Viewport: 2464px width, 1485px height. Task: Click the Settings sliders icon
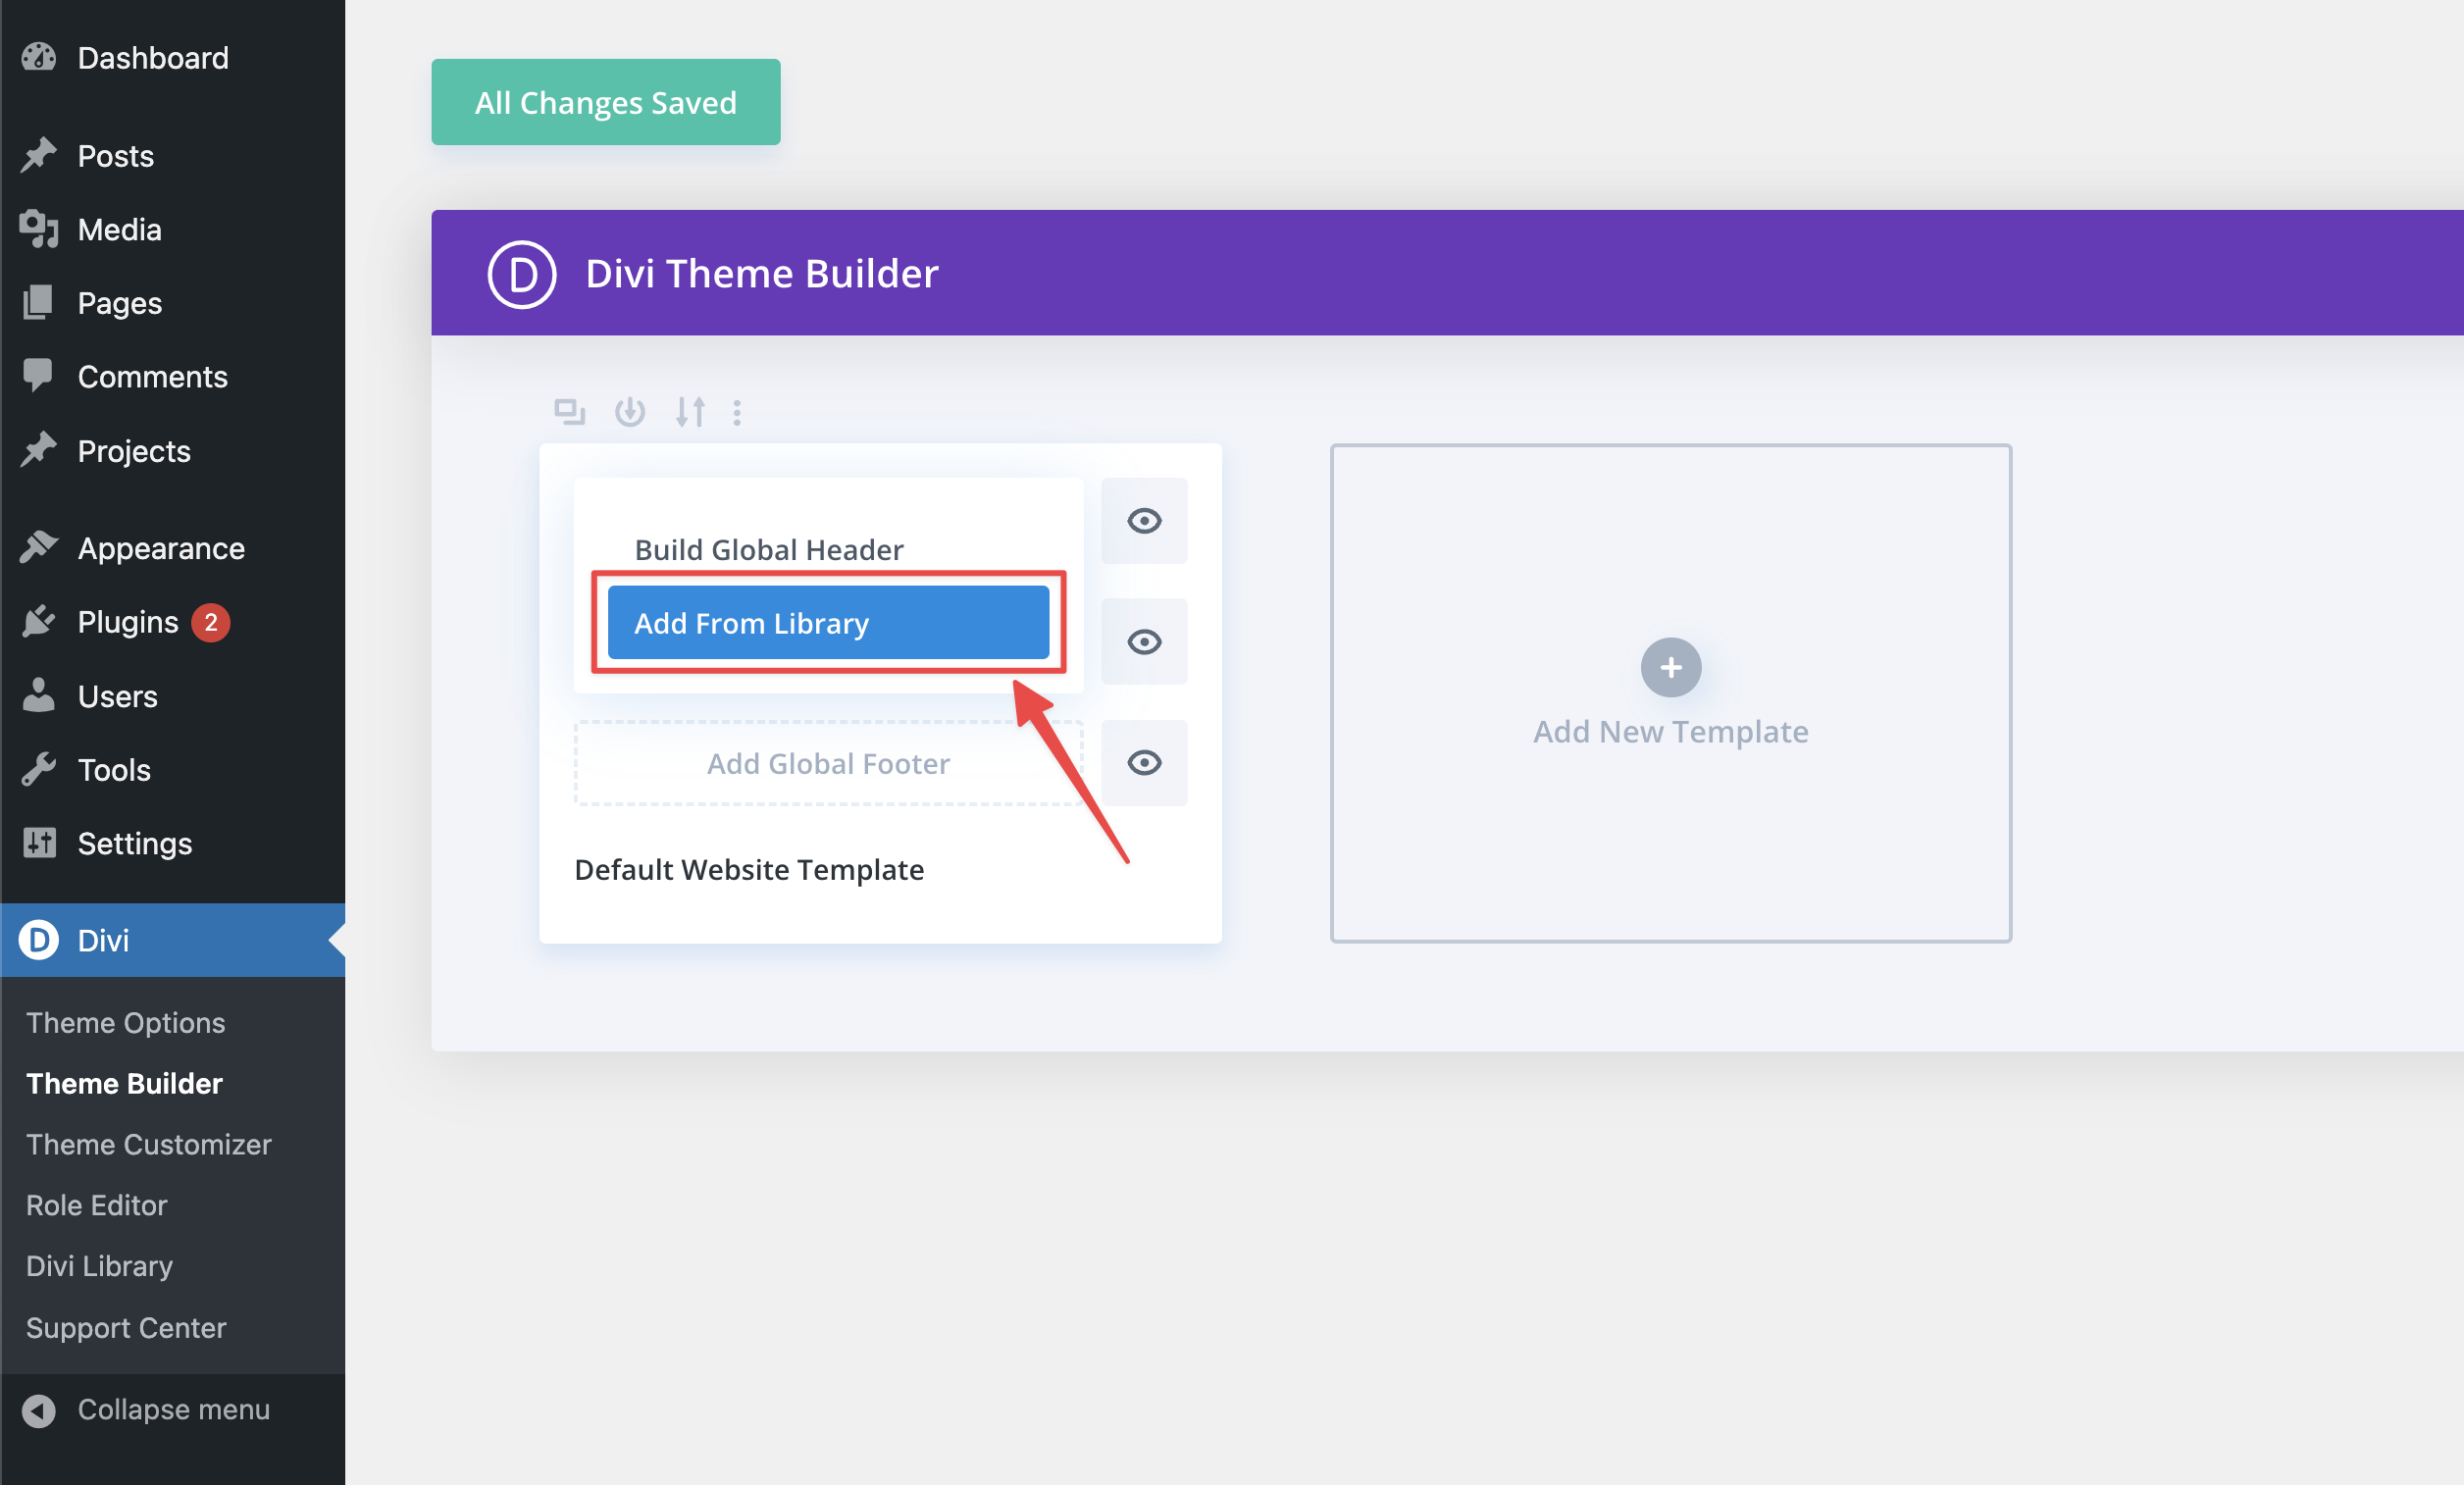point(39,843)
